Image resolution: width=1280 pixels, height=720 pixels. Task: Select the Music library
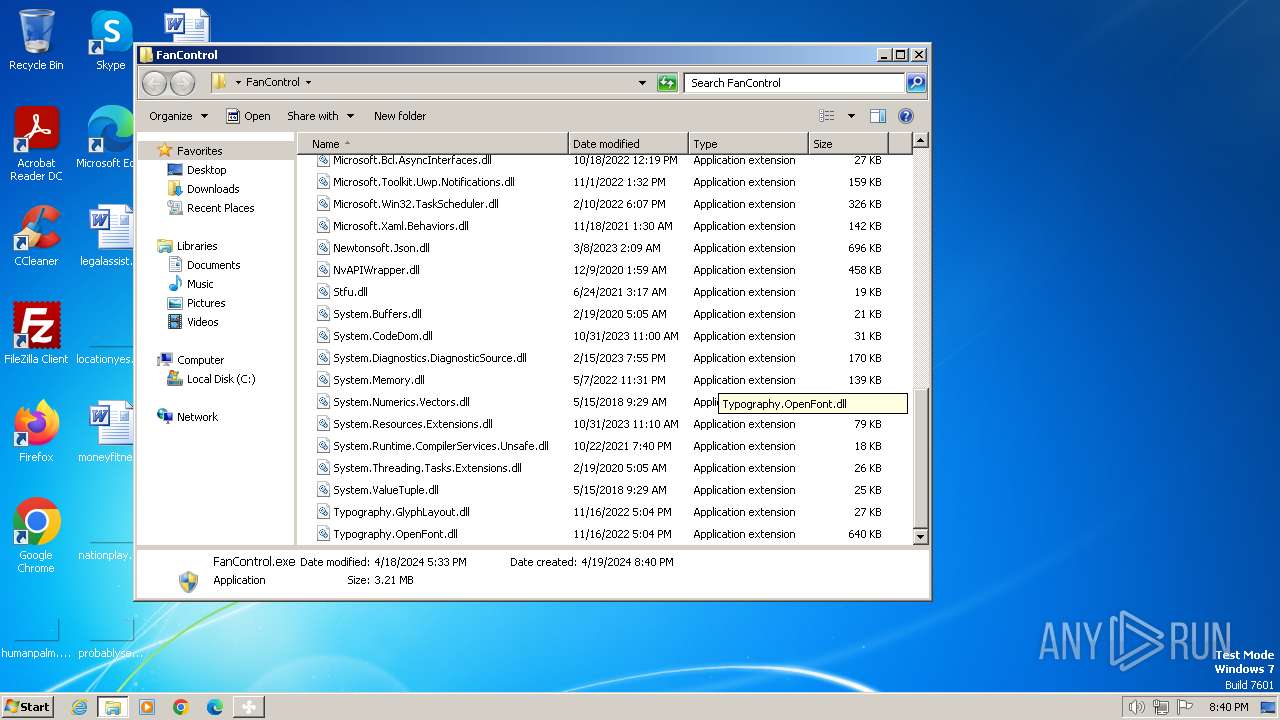200,284
